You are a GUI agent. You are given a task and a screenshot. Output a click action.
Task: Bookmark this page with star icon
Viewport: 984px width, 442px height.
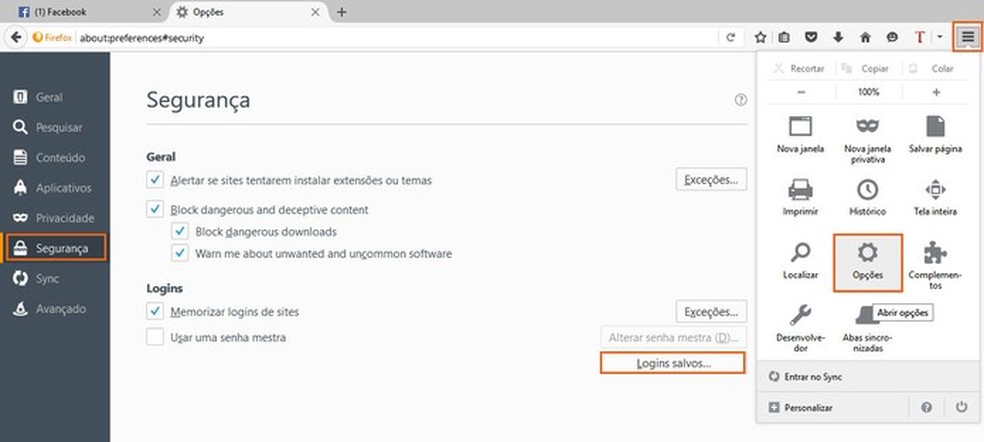click(x=760, y=37)
